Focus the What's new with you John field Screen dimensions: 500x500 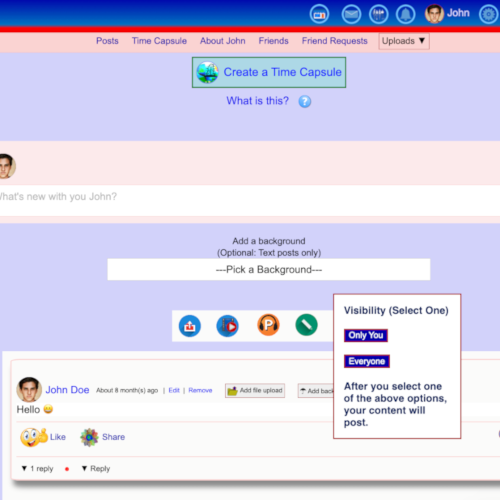250,200
